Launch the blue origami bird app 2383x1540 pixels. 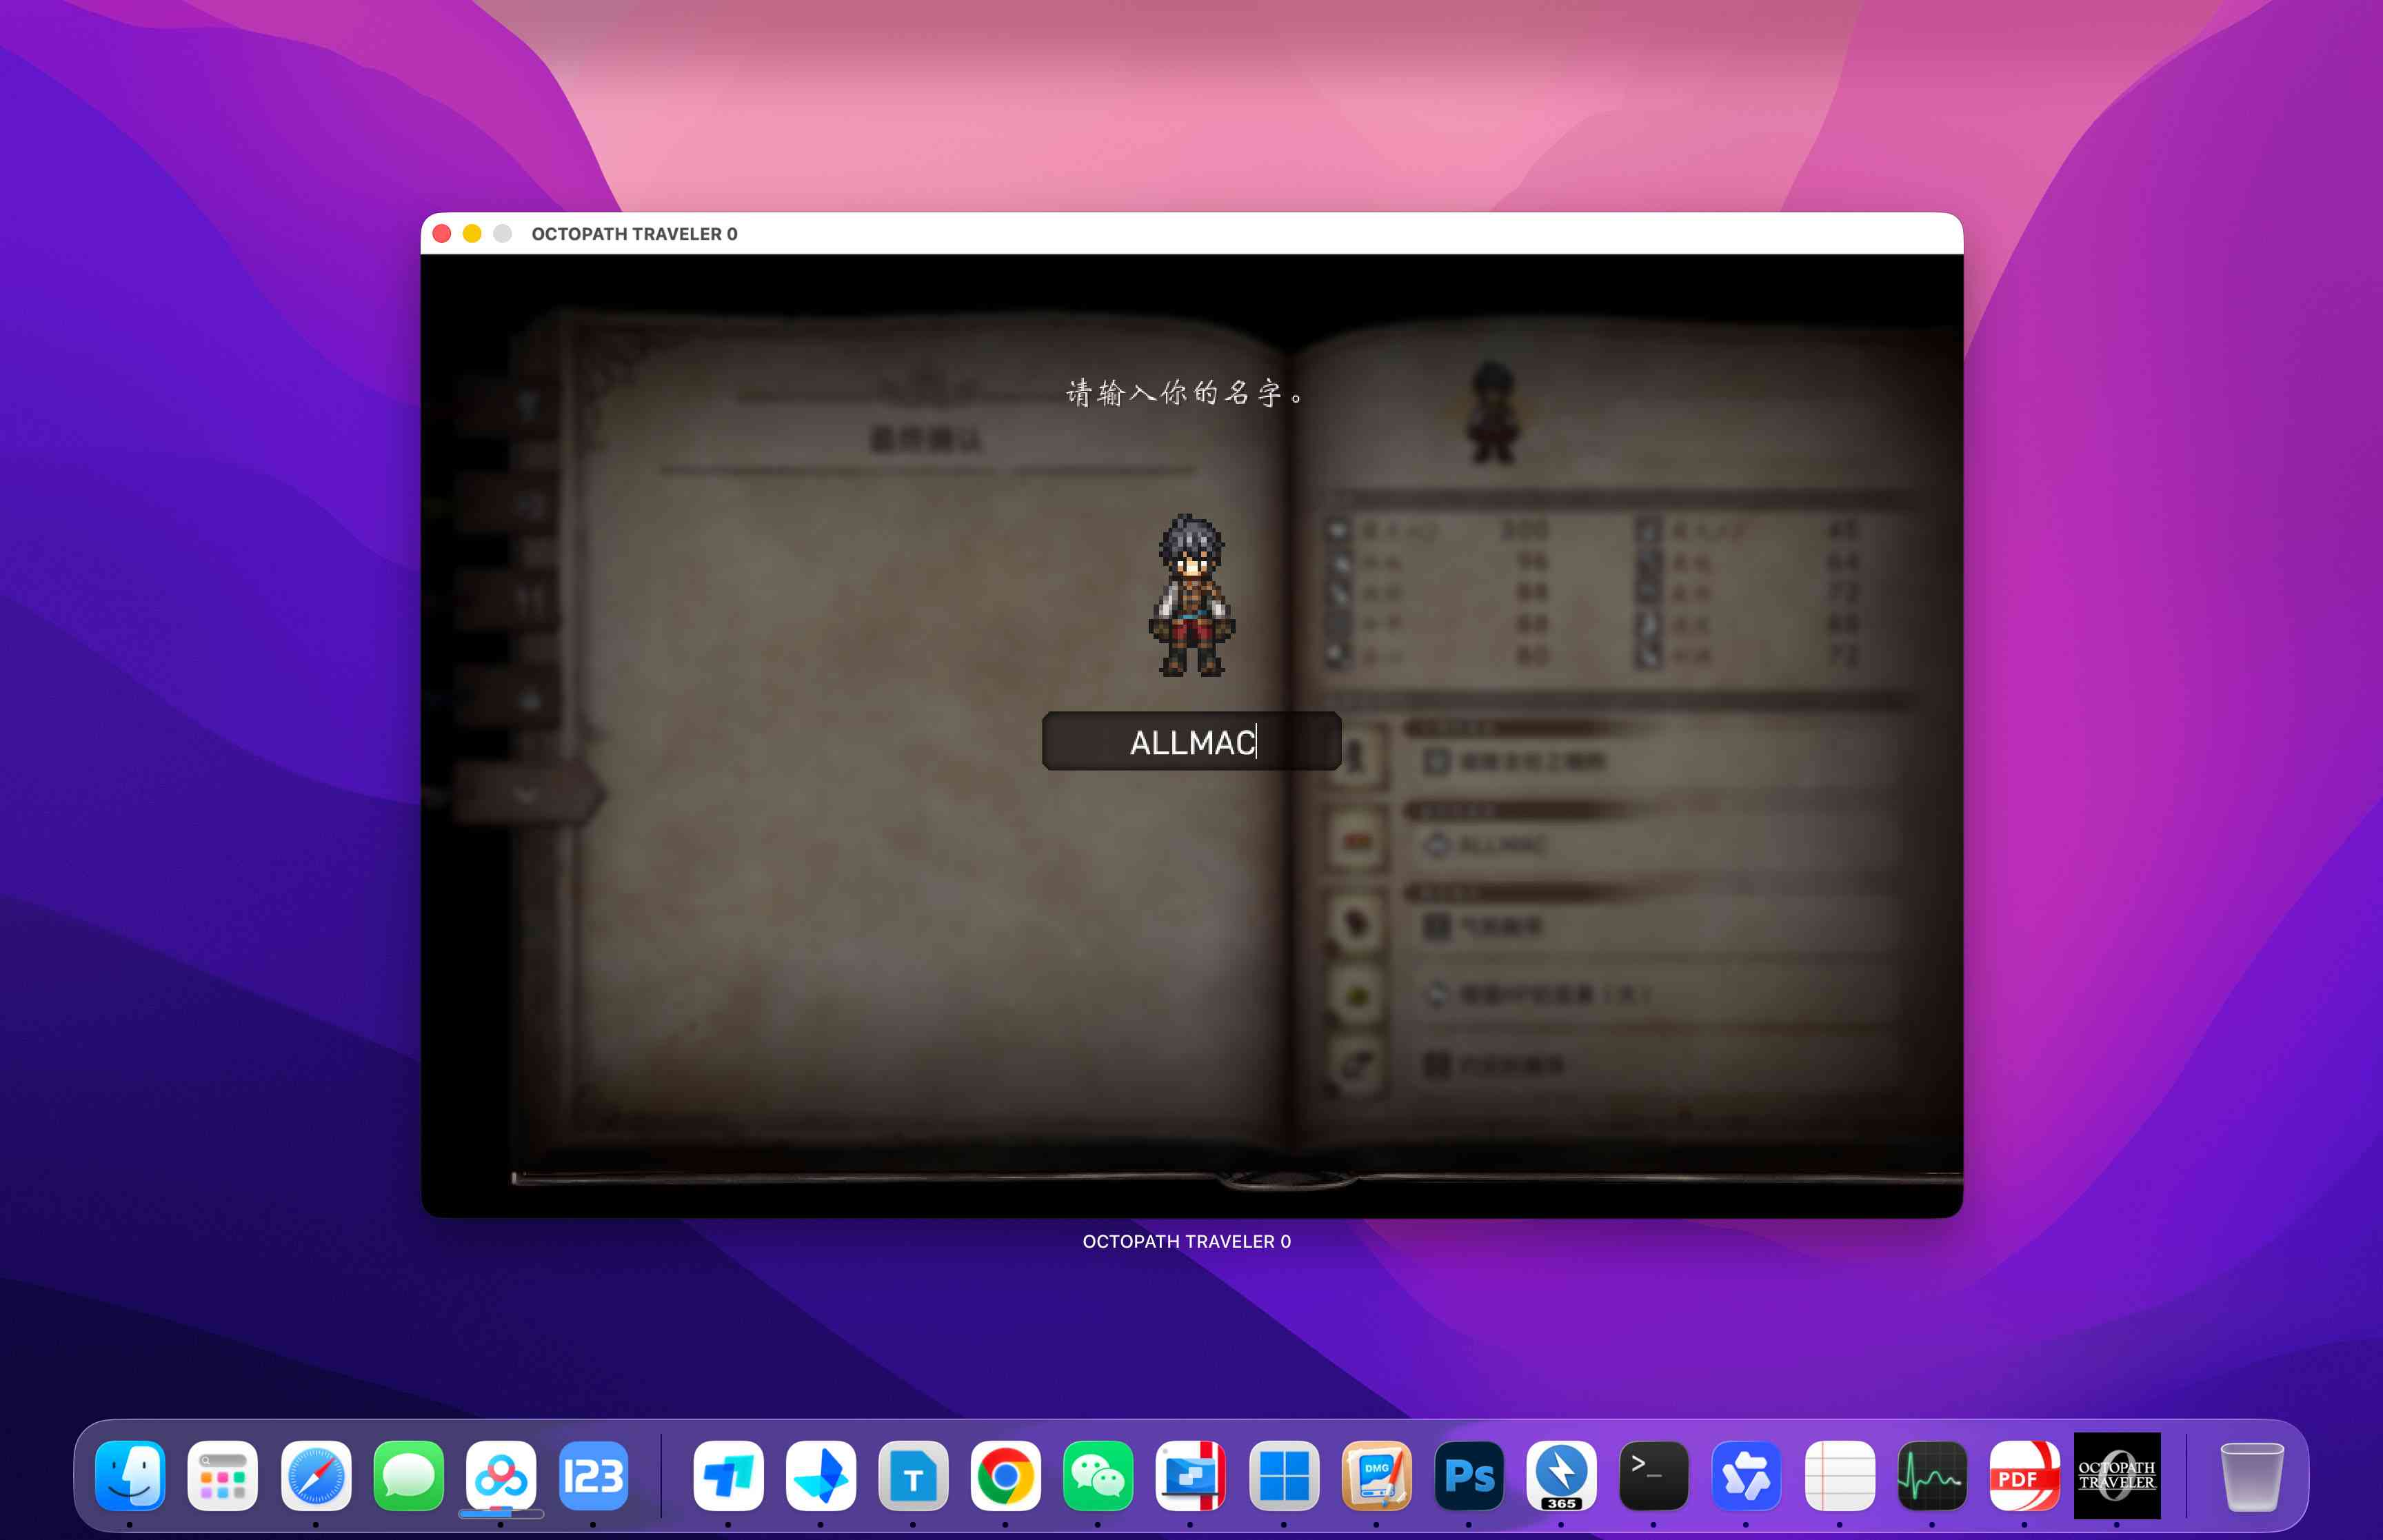[x=820, y=1476]
